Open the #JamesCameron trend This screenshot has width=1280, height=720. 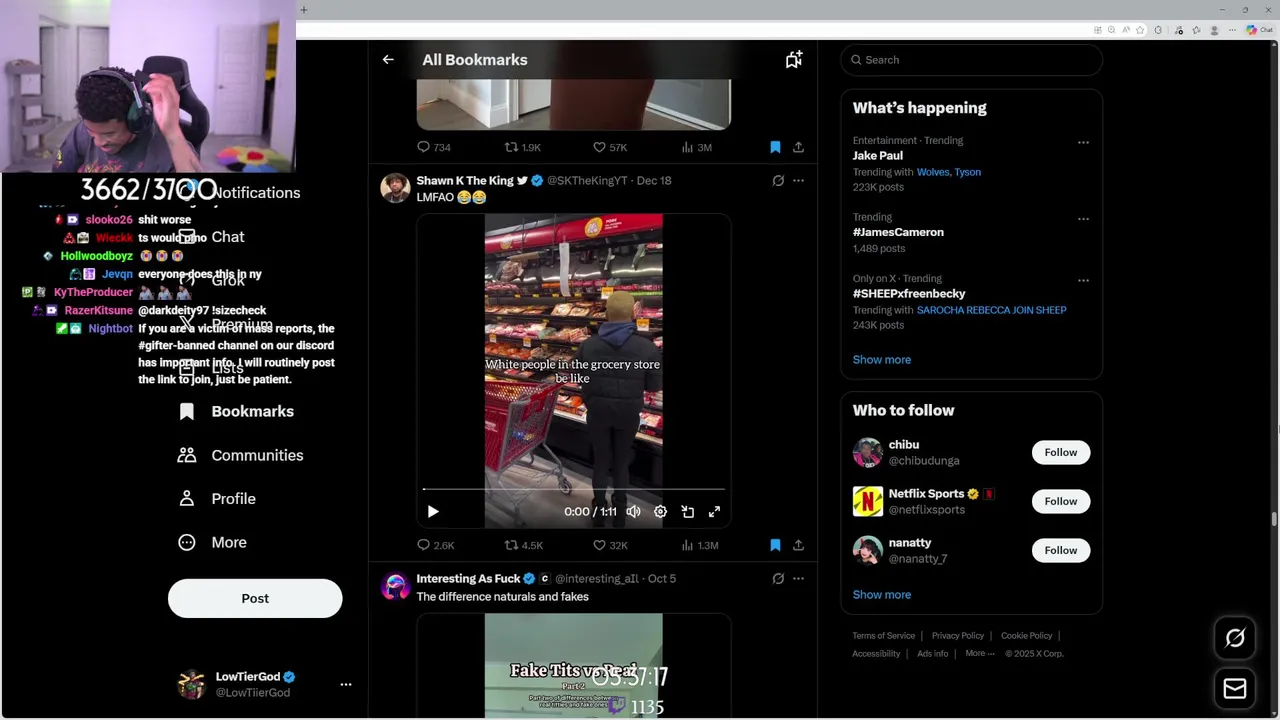pos(898,232)
